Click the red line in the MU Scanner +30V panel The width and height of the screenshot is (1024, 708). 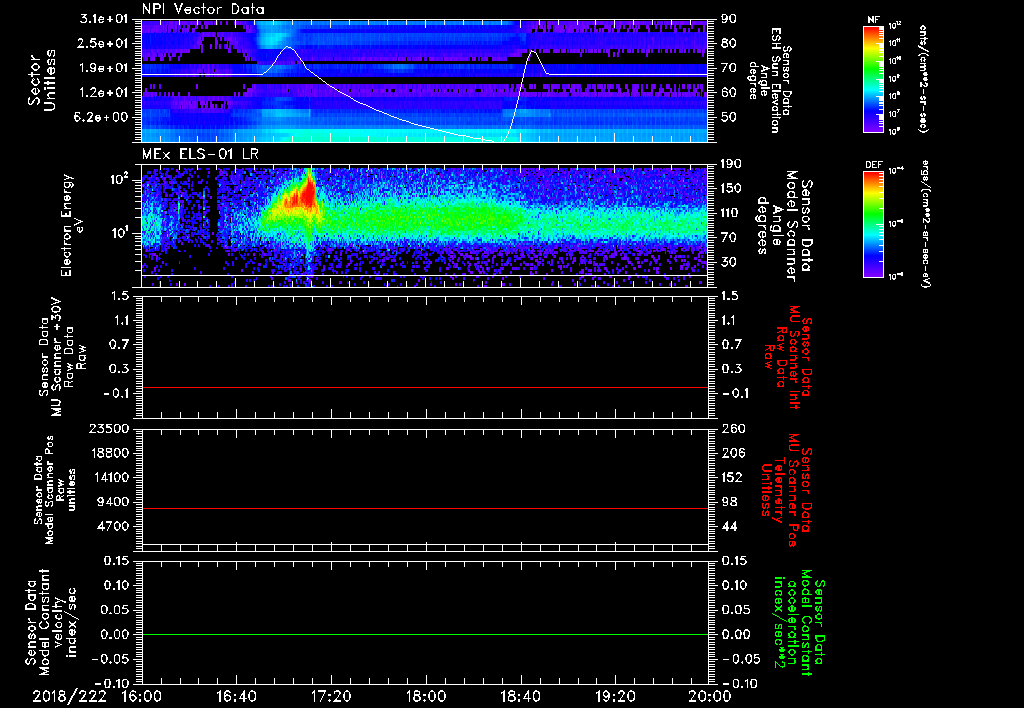coord(425,387)
